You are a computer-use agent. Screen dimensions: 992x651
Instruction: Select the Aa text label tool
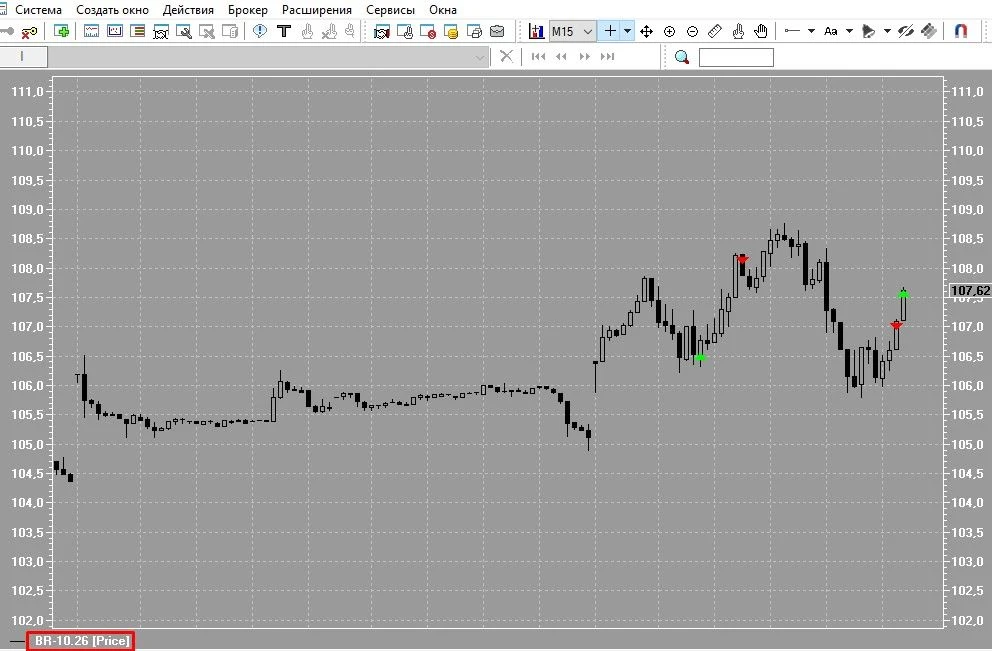[831, 31]
